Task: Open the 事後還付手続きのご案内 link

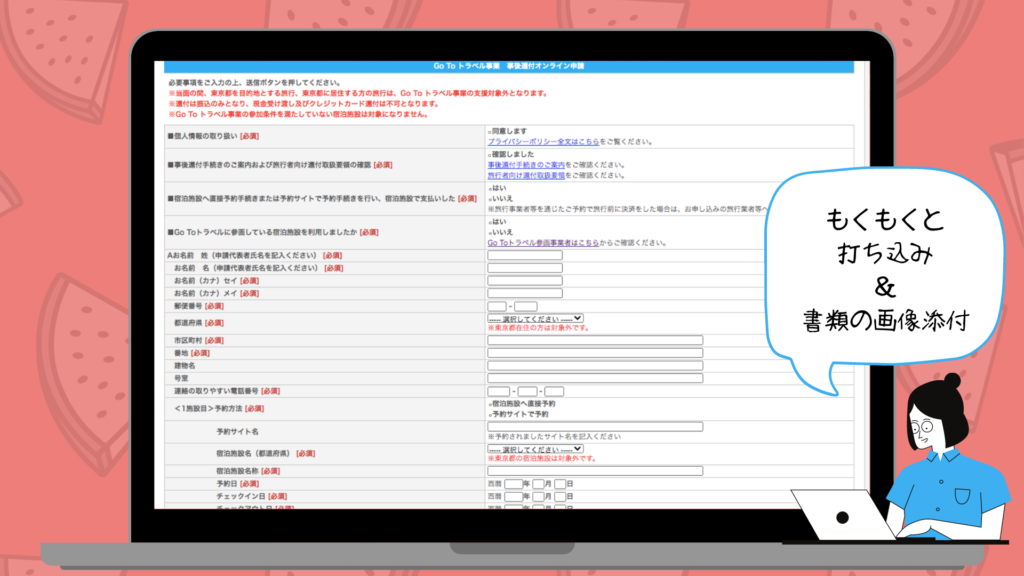Action: coord(526,165)
